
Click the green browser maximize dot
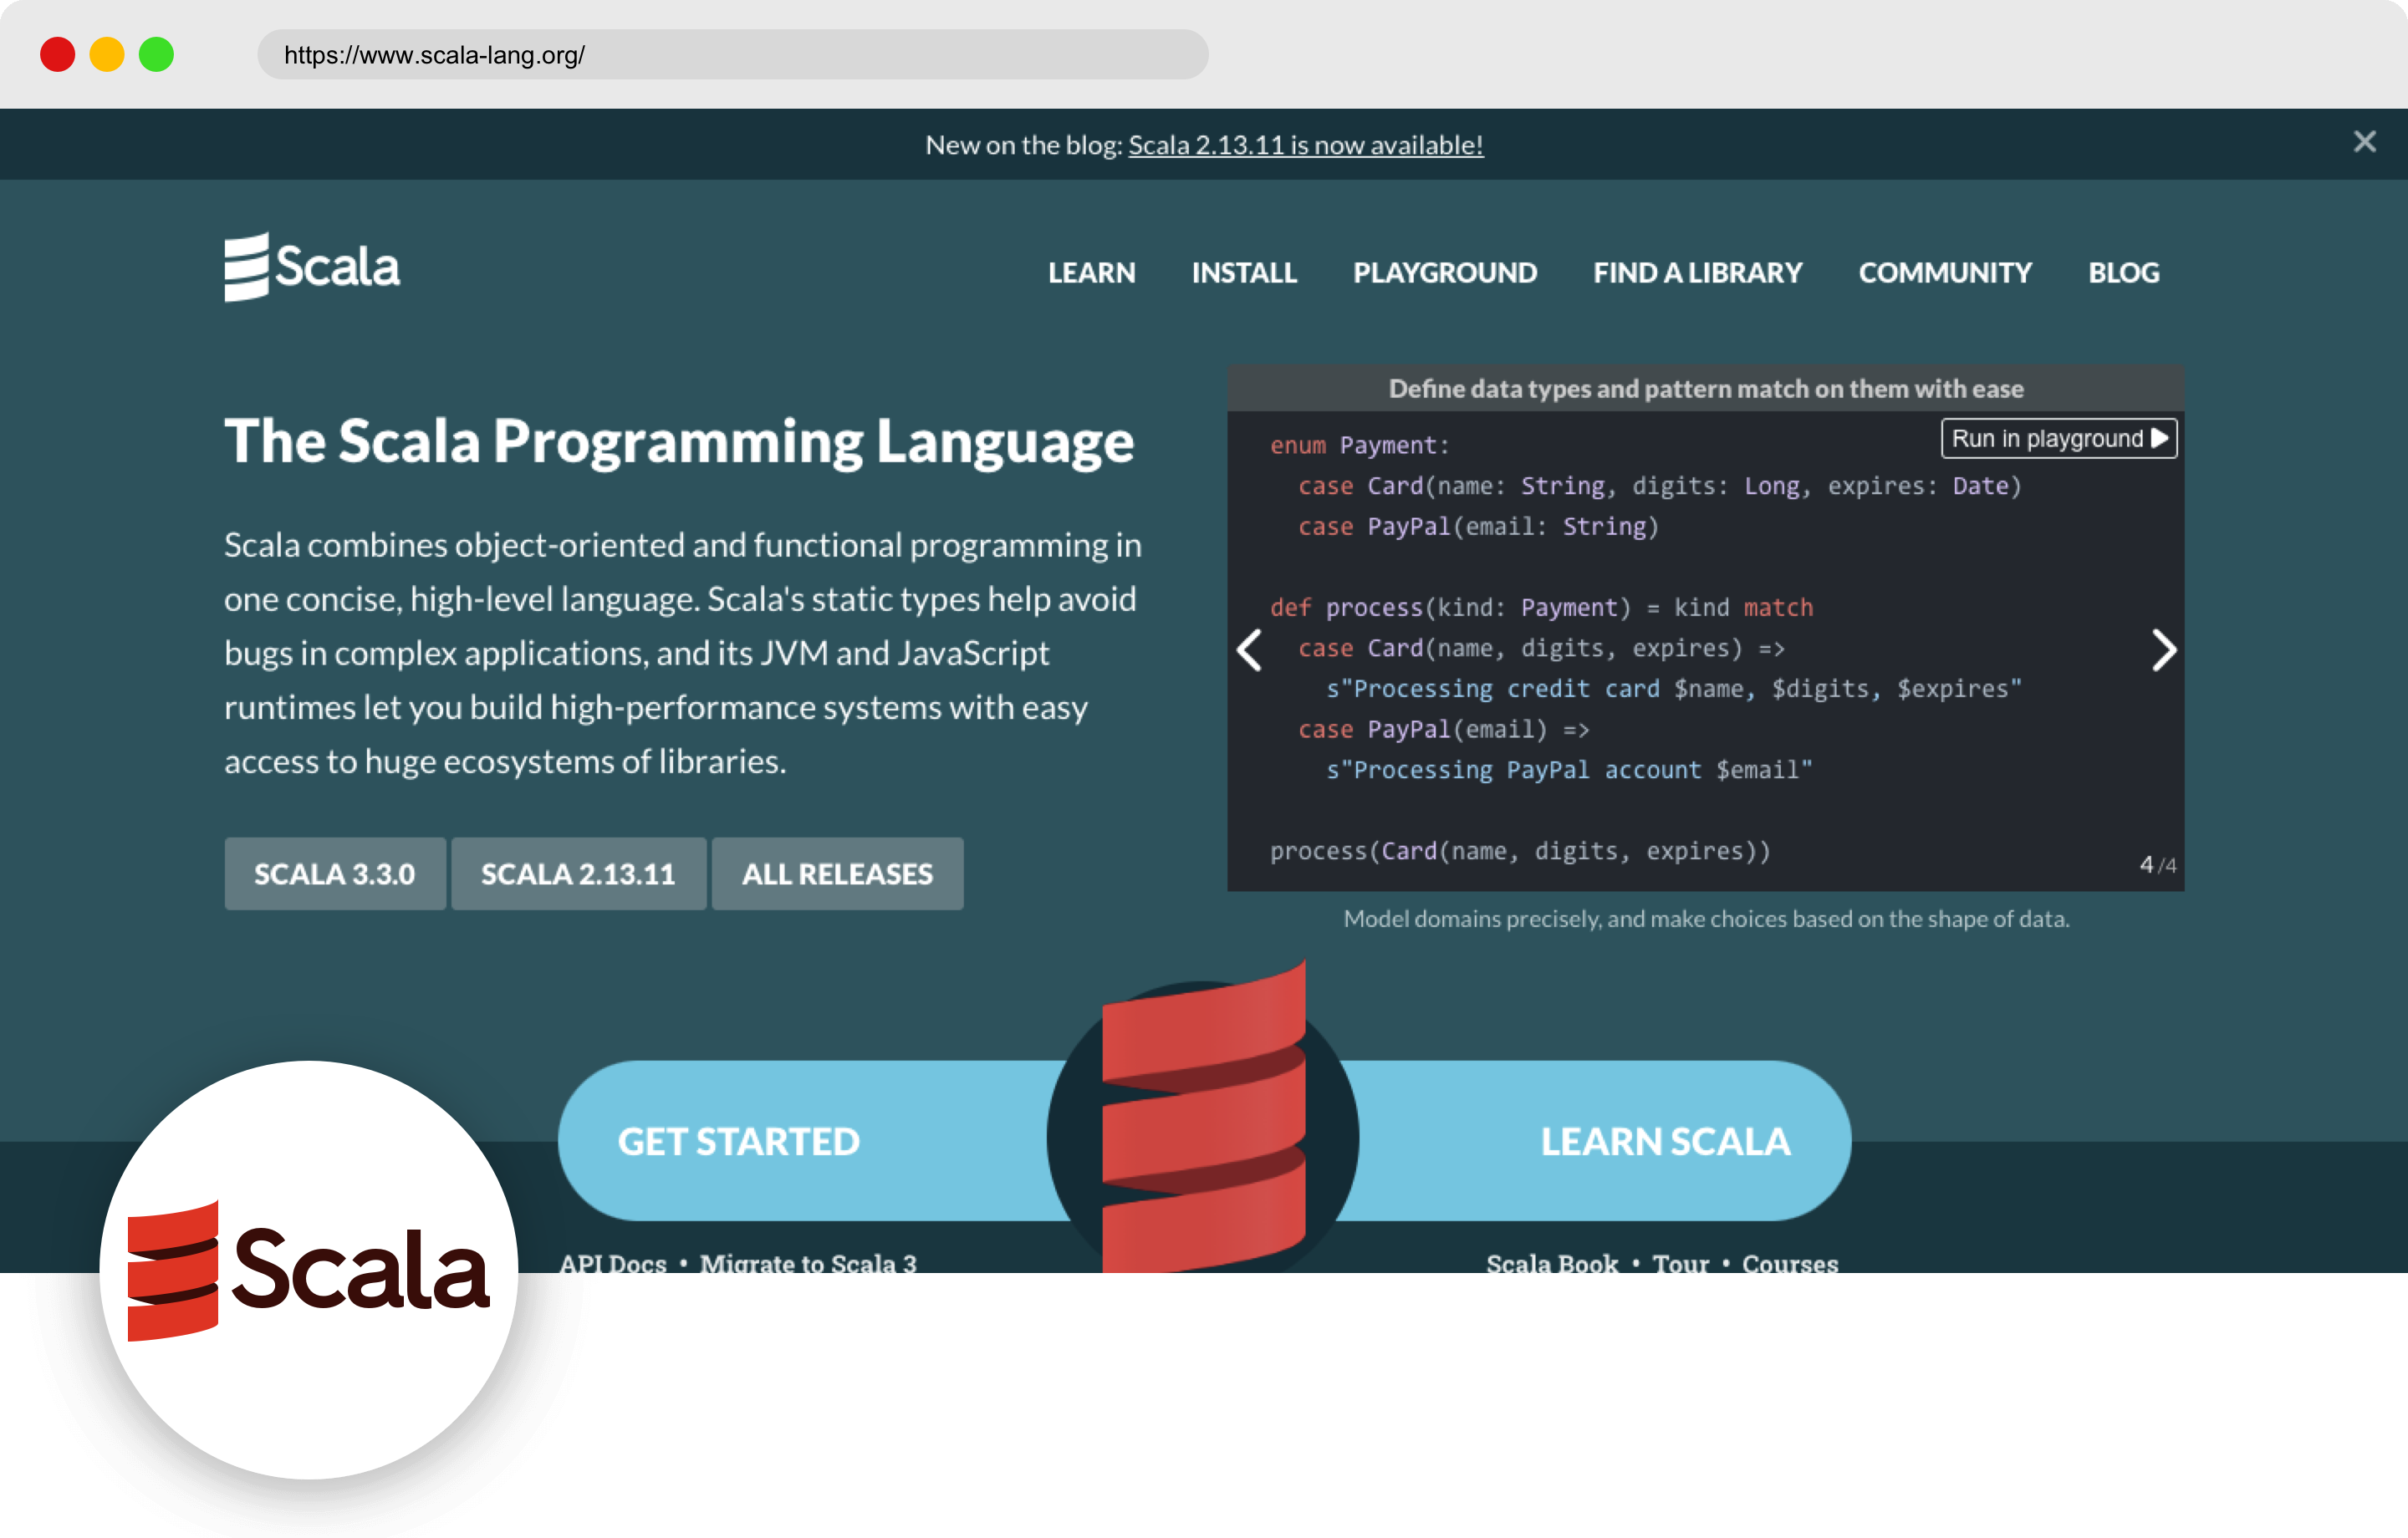[x=156, y=54]
